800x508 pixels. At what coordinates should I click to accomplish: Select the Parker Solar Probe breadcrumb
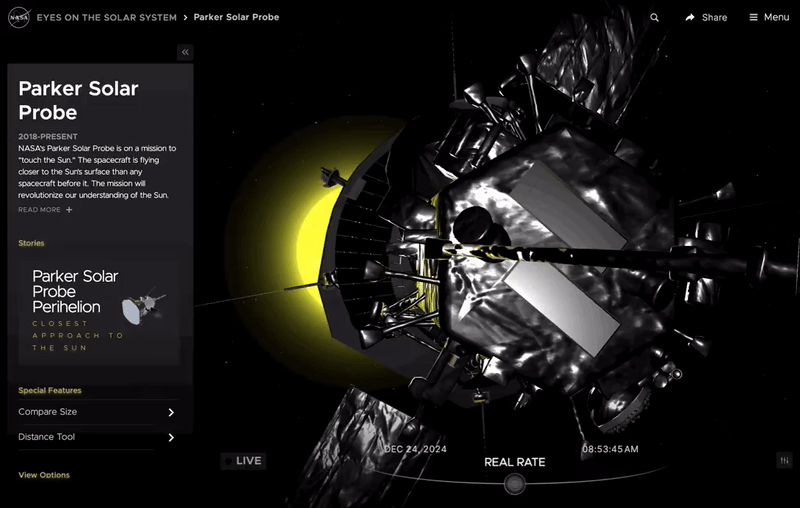pos(236,17)
